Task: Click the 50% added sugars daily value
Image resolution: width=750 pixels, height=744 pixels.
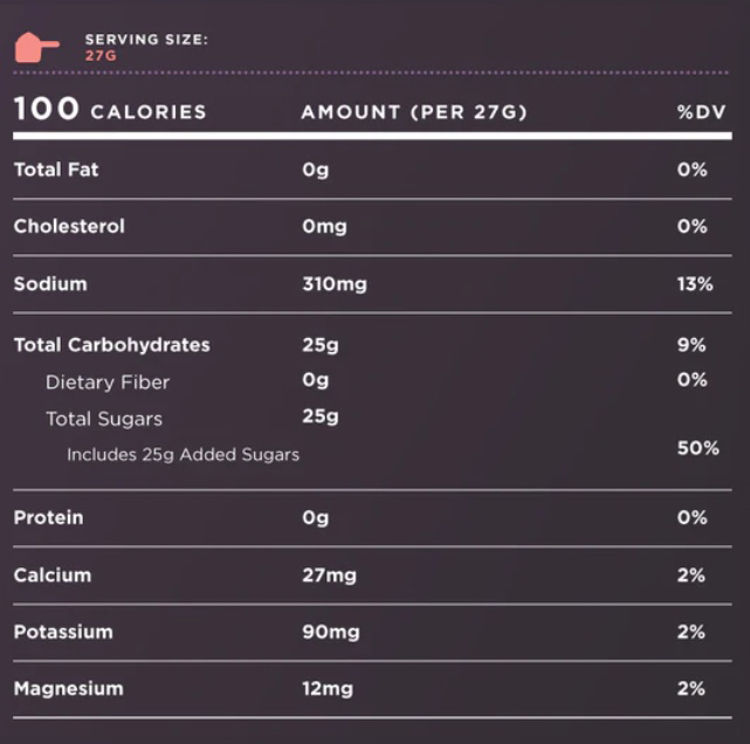Action: [x=697, y=448]
